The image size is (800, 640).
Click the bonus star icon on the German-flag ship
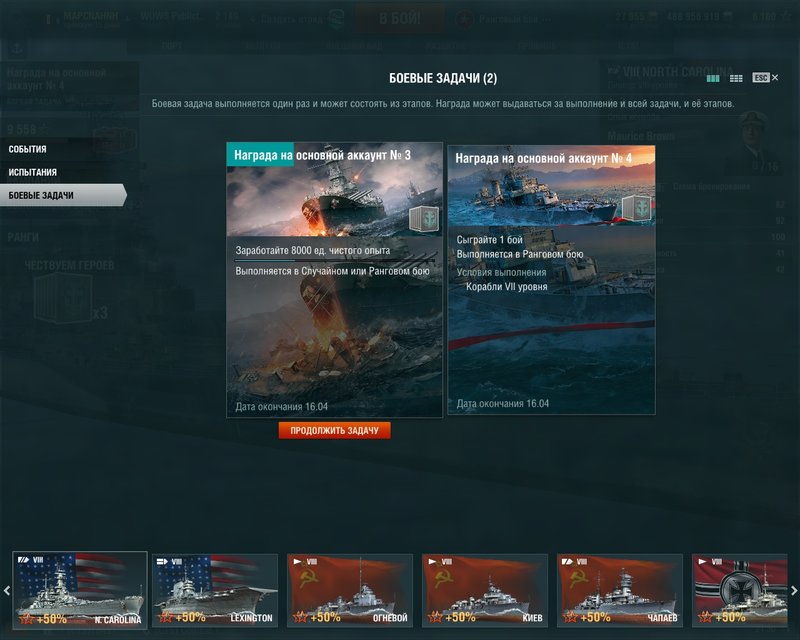pos(705,618)
